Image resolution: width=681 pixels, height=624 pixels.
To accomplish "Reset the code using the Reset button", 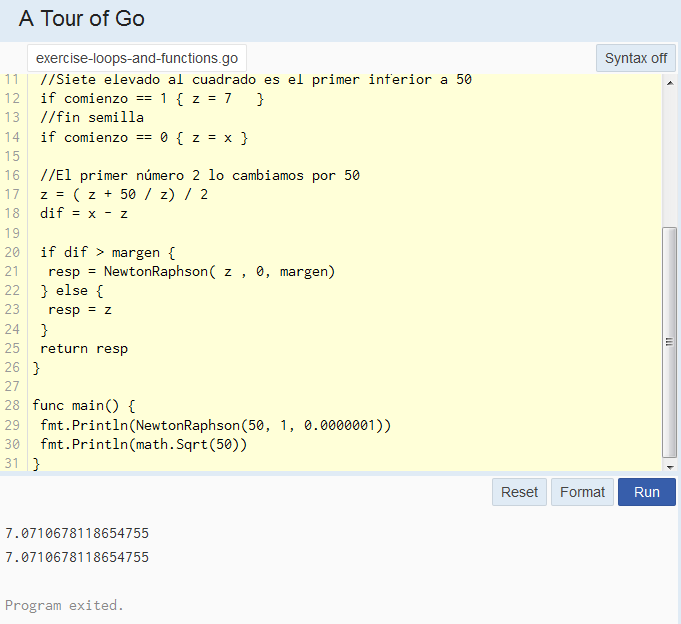I will tap(519, 492).
